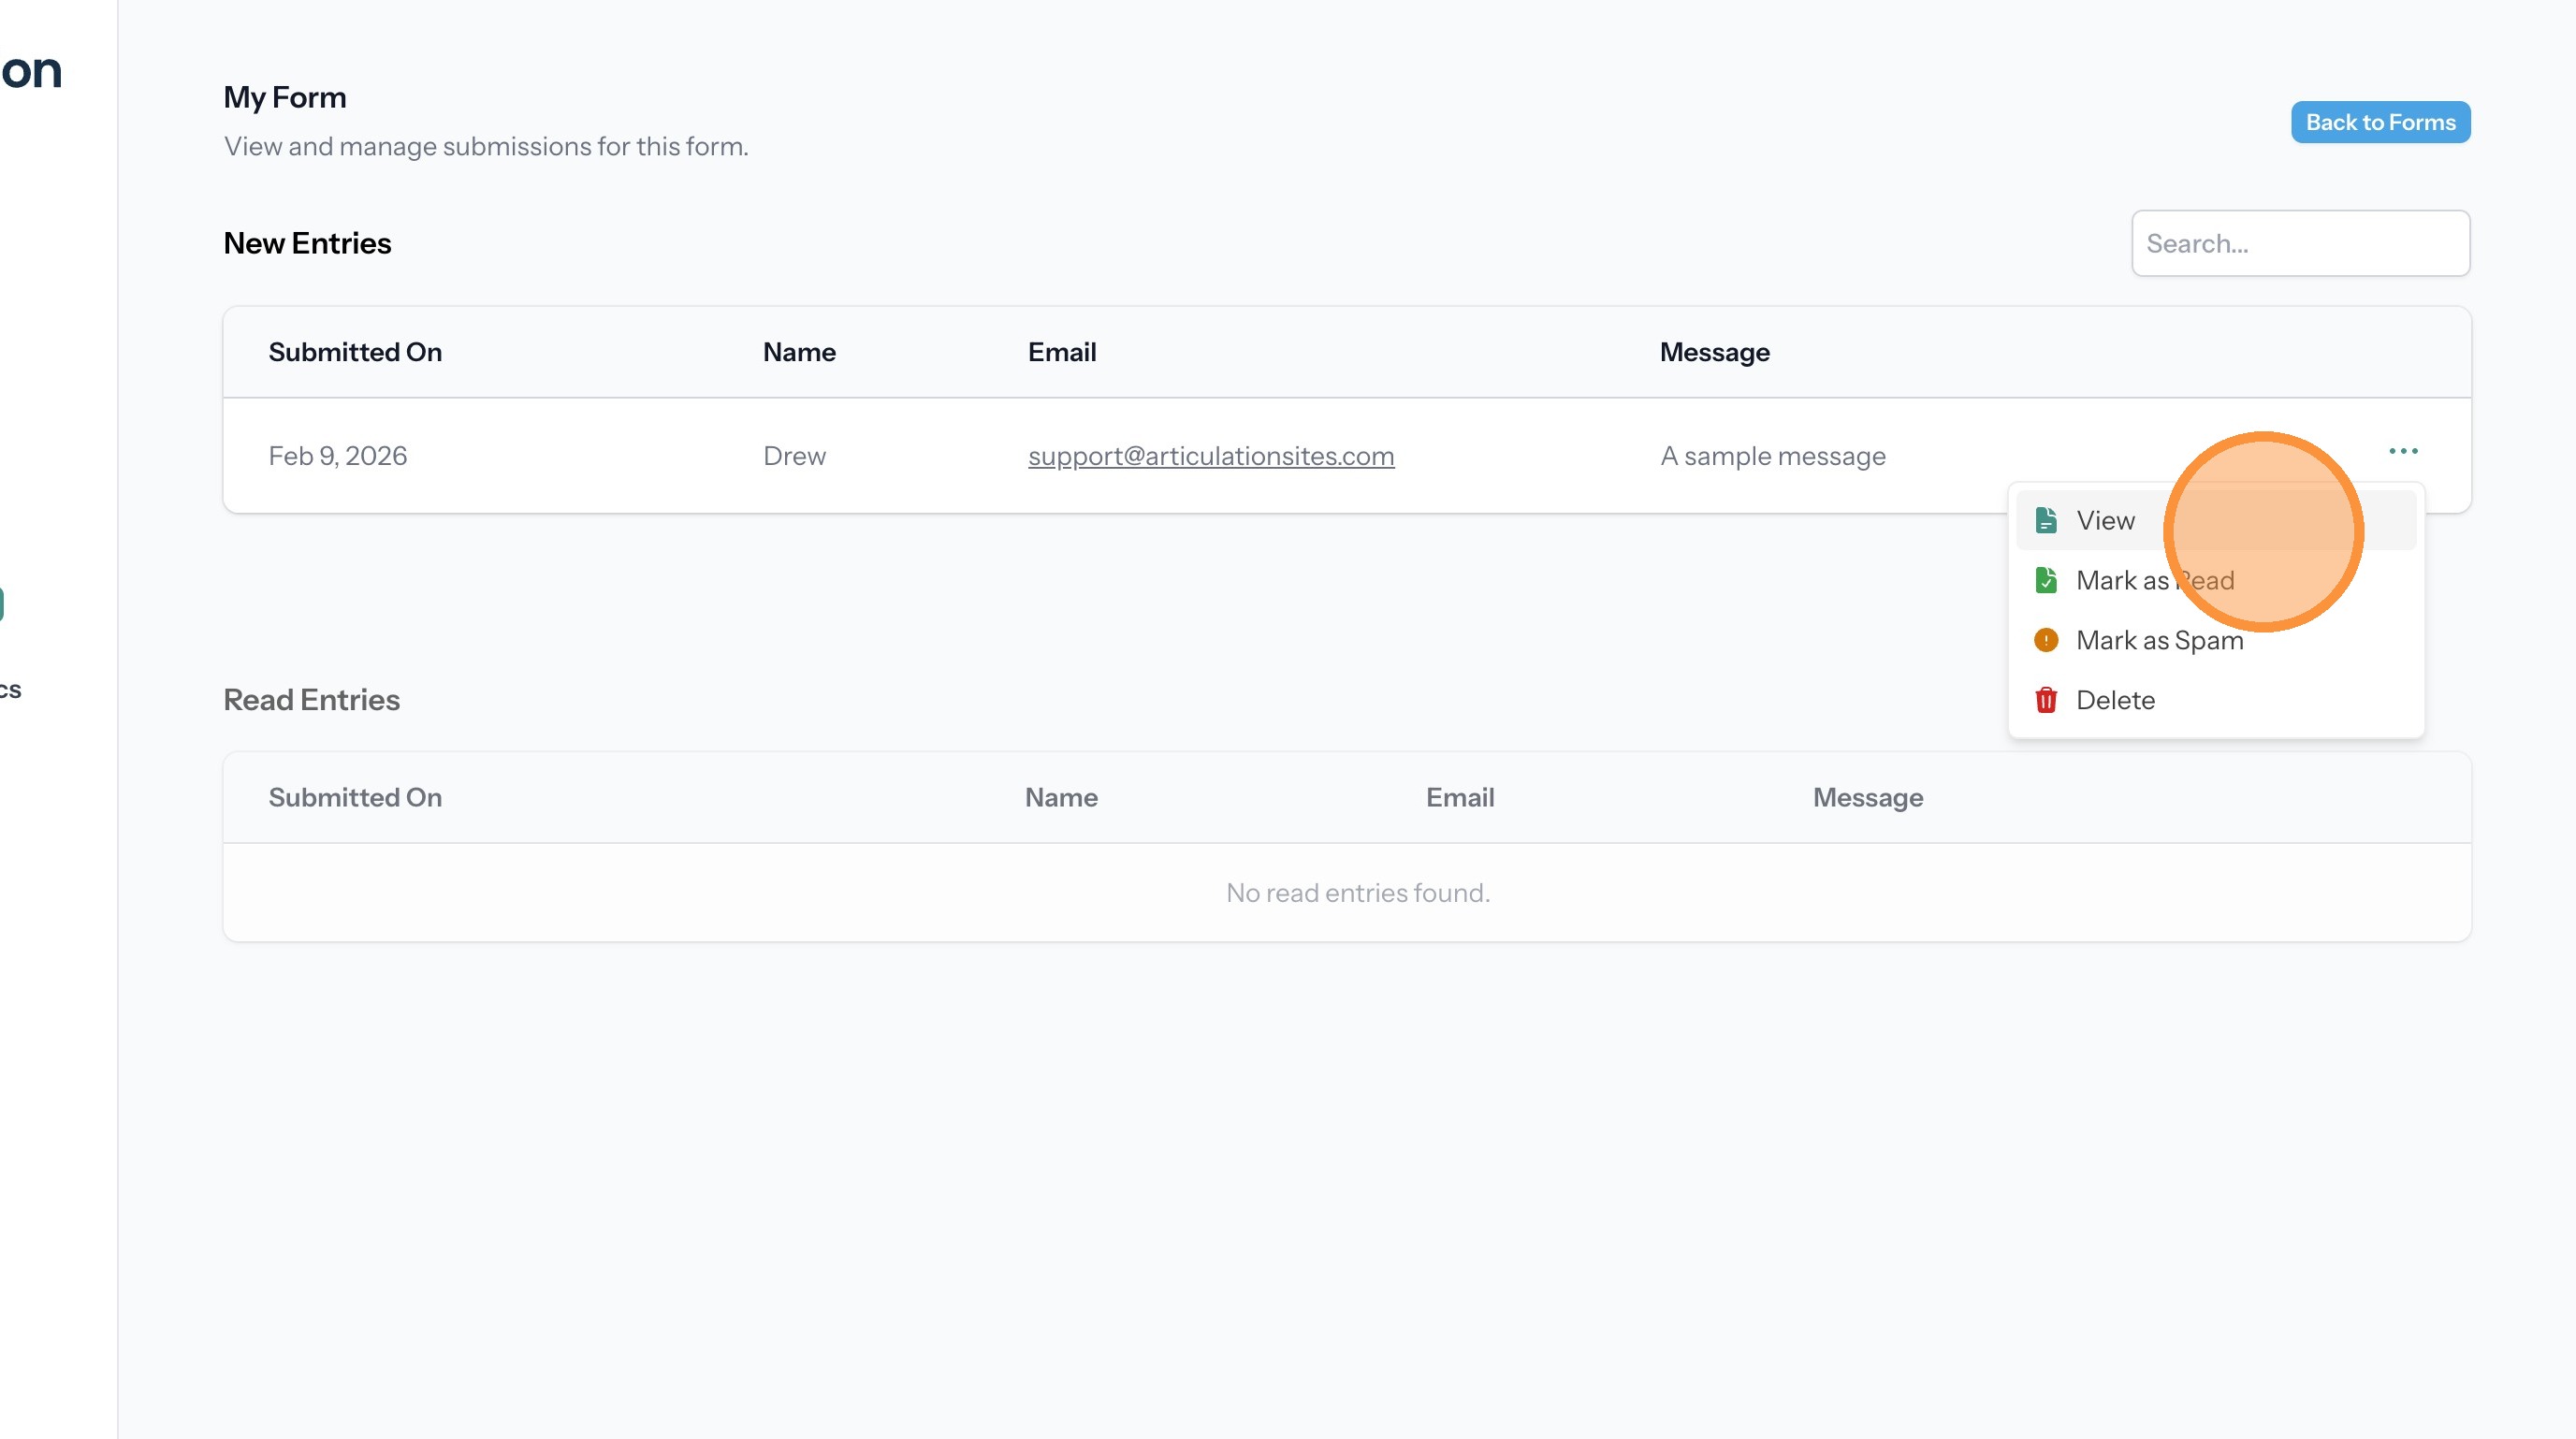Click the Email column header in Read Entries
The width and height of the screenshot is (2576, 1439).
pos(1459,797)
